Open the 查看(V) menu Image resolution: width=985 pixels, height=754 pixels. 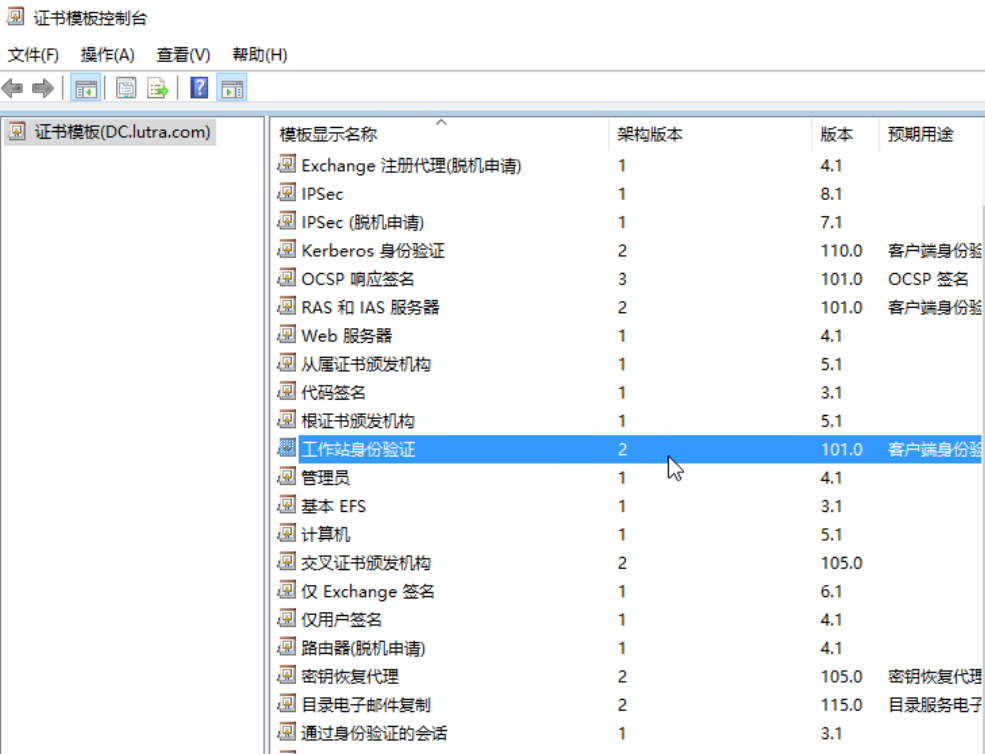point(183,55)
